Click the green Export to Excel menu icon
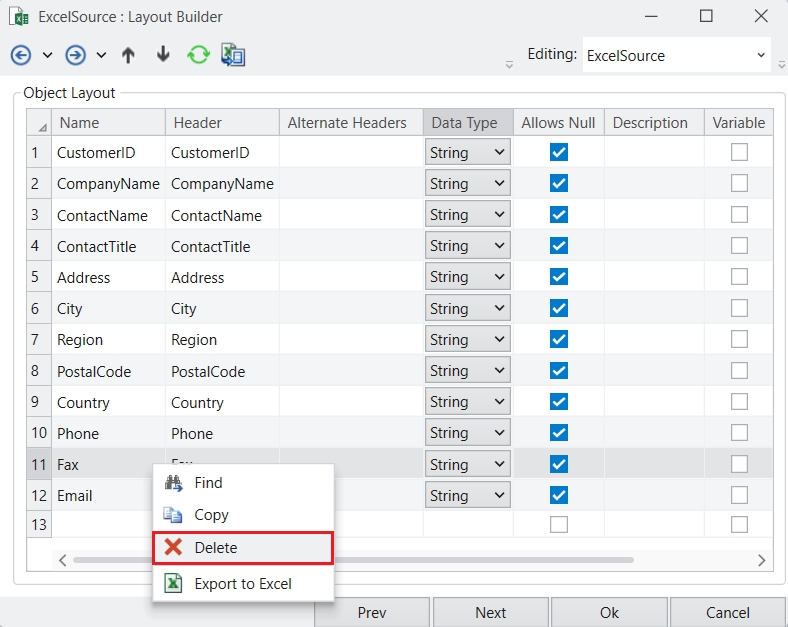 (x=173, y=583)
